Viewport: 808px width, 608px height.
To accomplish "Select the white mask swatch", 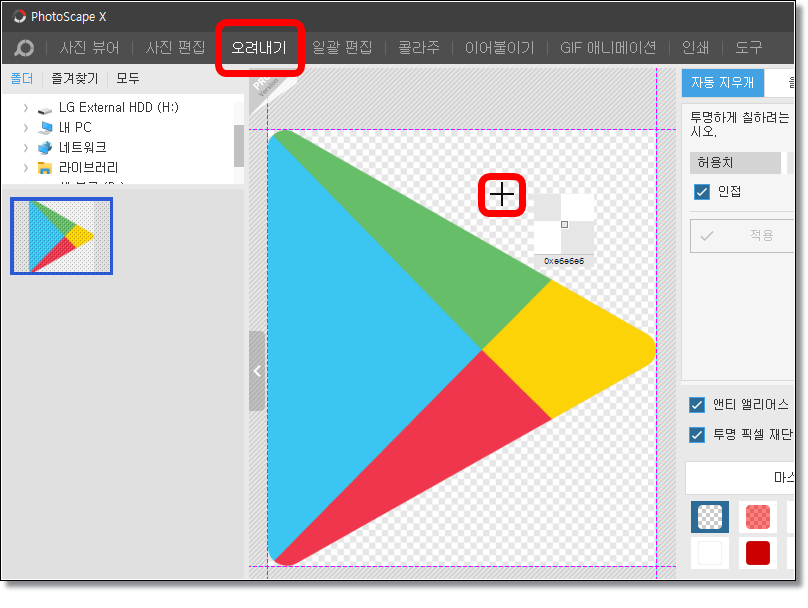I will 710,553.
